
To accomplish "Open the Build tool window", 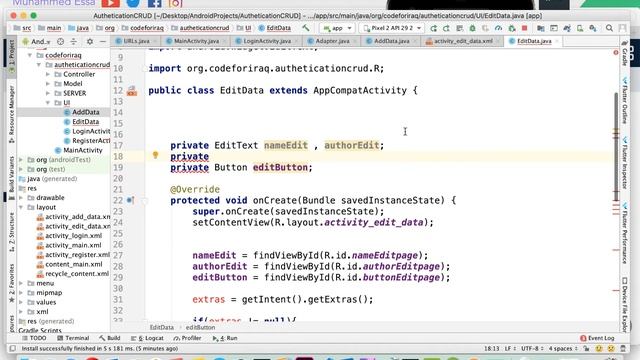I will click(x=109, y=338).
